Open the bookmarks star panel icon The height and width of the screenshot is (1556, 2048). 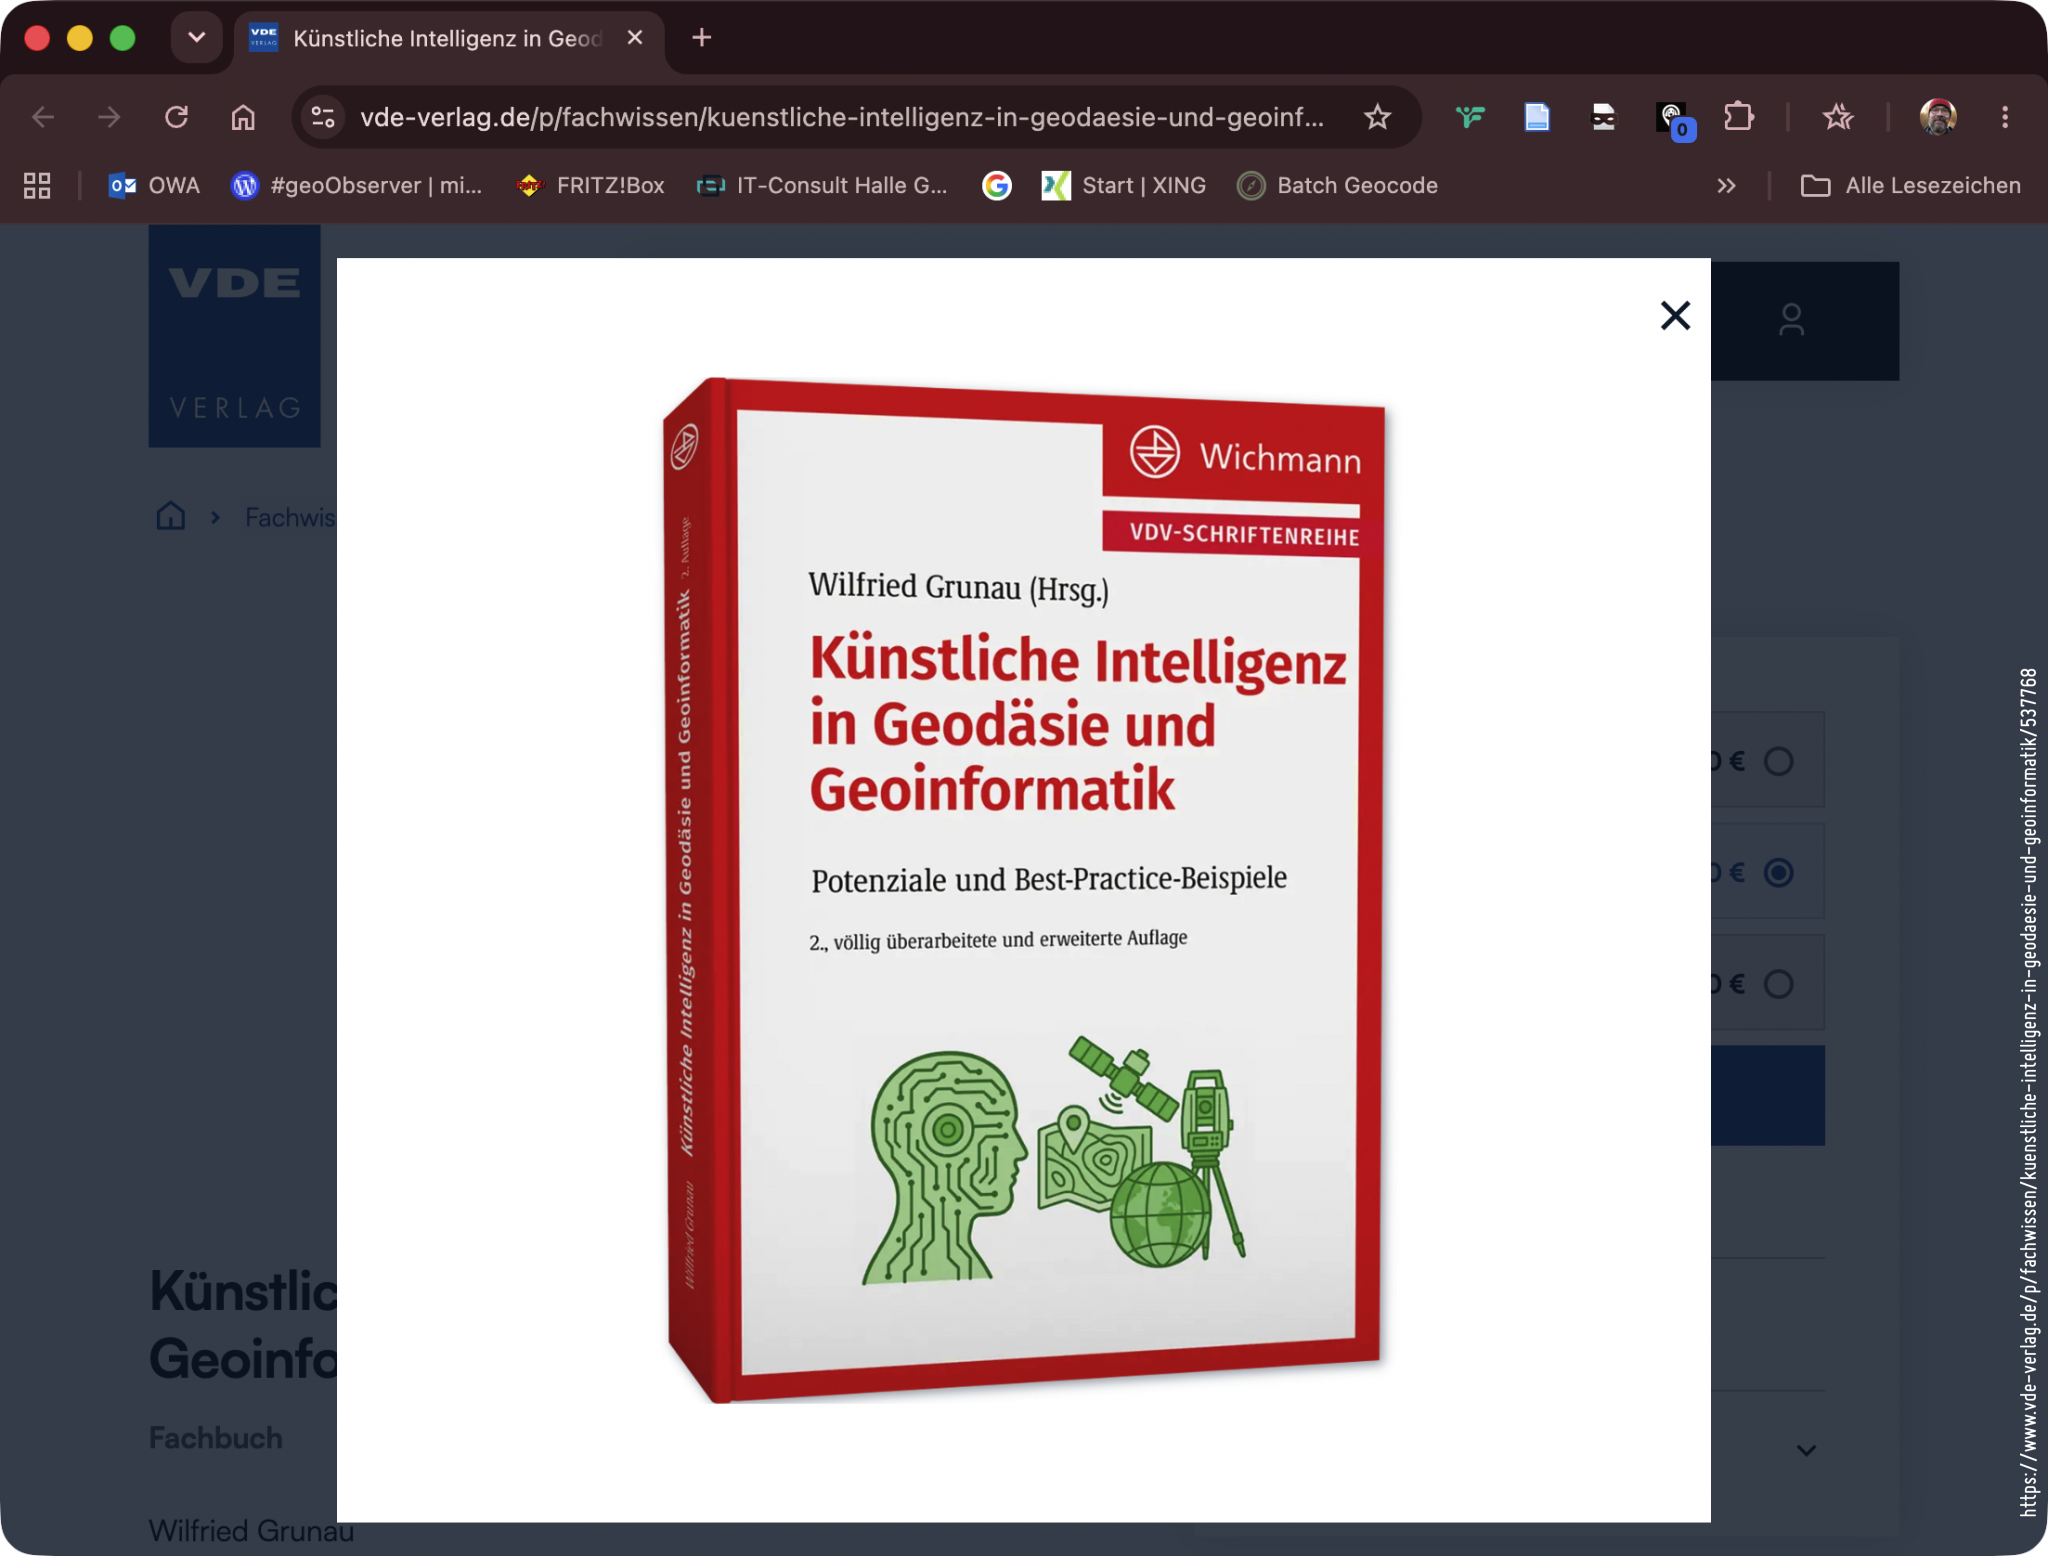click(1837, 117)
